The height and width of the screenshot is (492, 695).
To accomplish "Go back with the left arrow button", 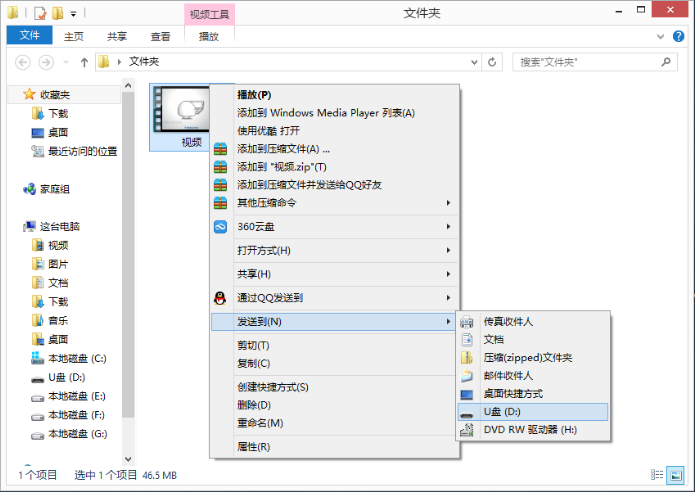I will point(23,62).
